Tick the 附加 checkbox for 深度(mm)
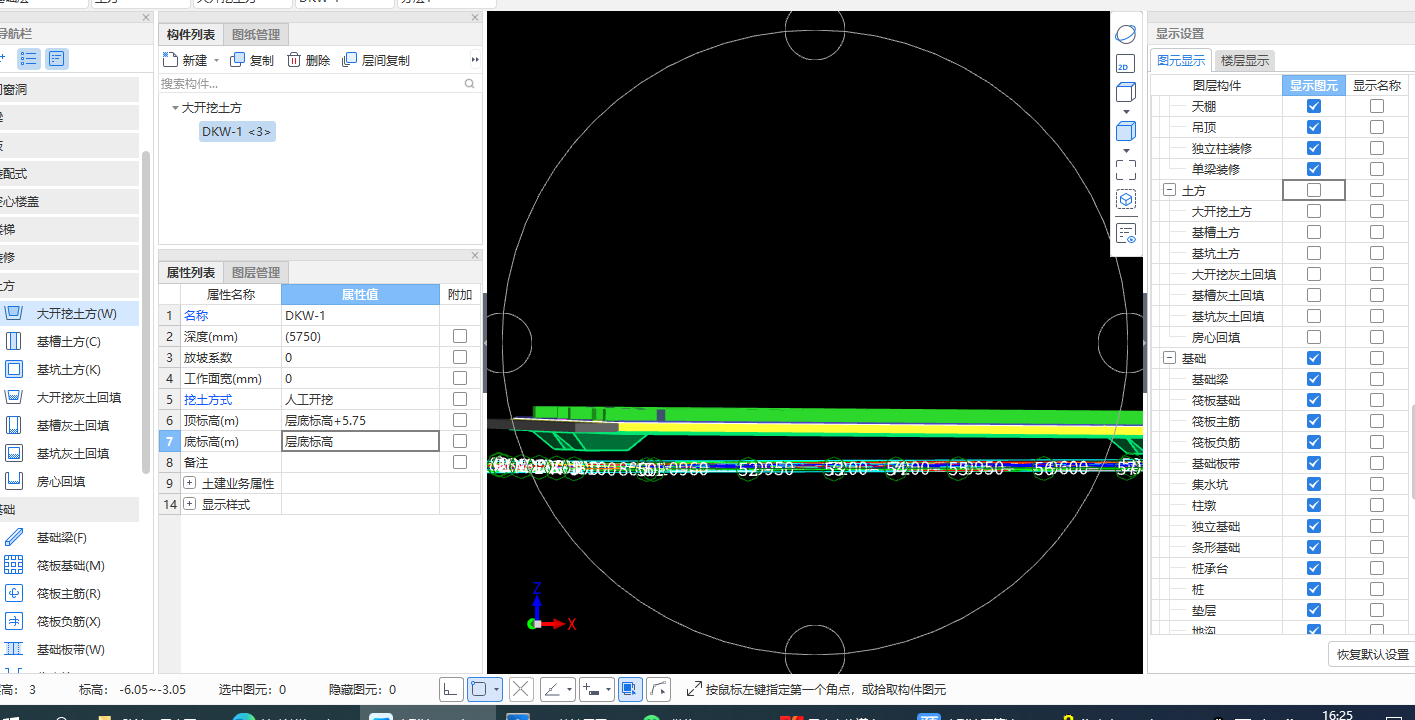The width and height of the screenshot is (1415, 720). pyautogui.click(x=460, y=336)
